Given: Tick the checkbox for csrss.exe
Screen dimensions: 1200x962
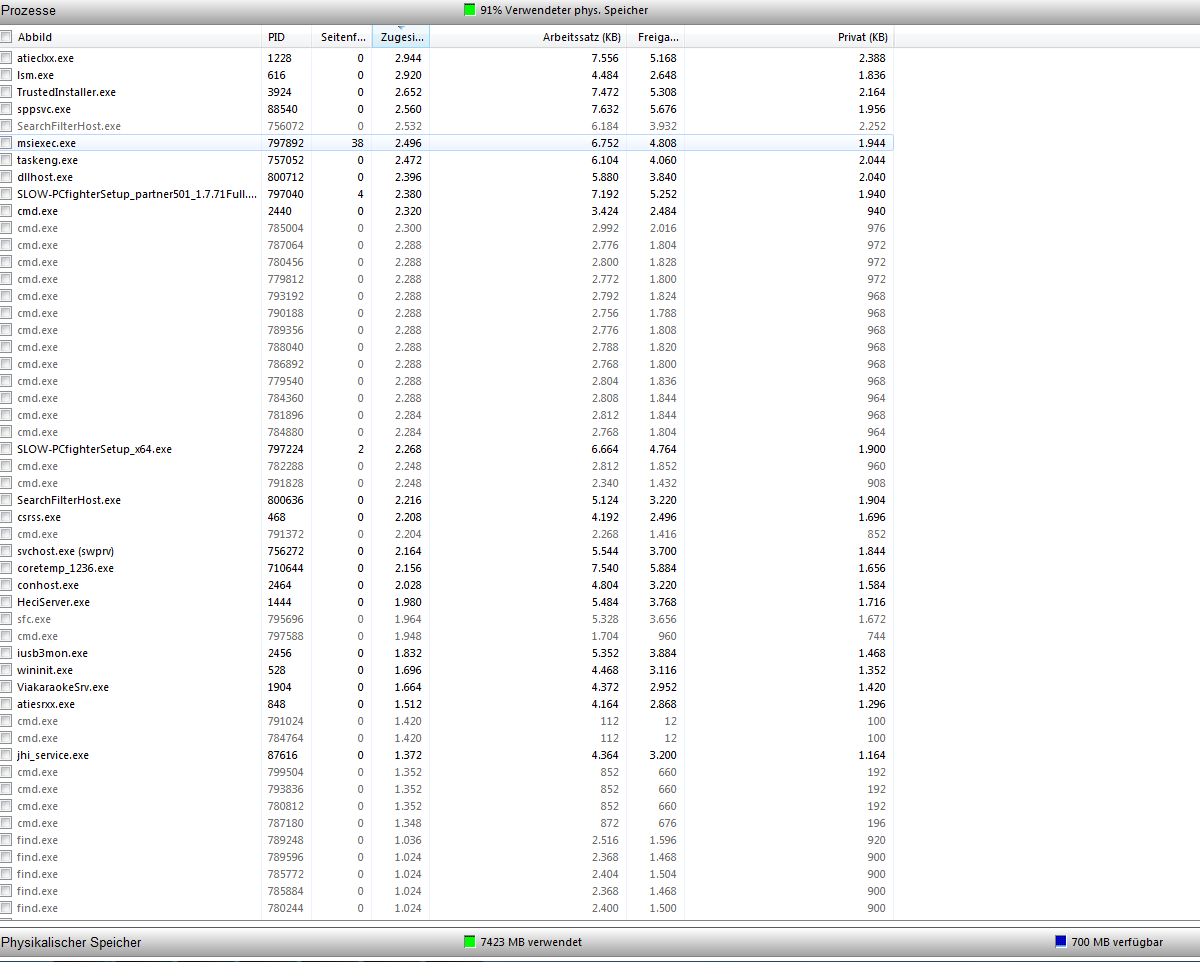Looking at the screenshot, I should pos(6,517).
